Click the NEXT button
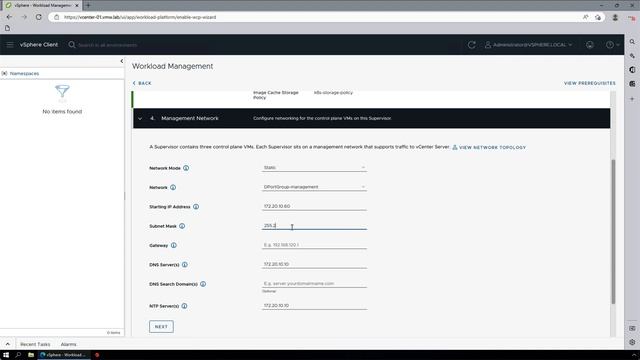The image size is (640, 360). pyautogui.click(x=161, y=327)
